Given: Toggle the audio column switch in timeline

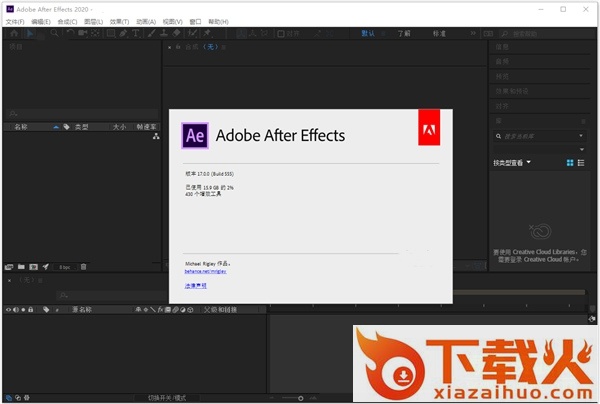Looking at the screenshot, I should pyautogui.click(x=16, y=310).
